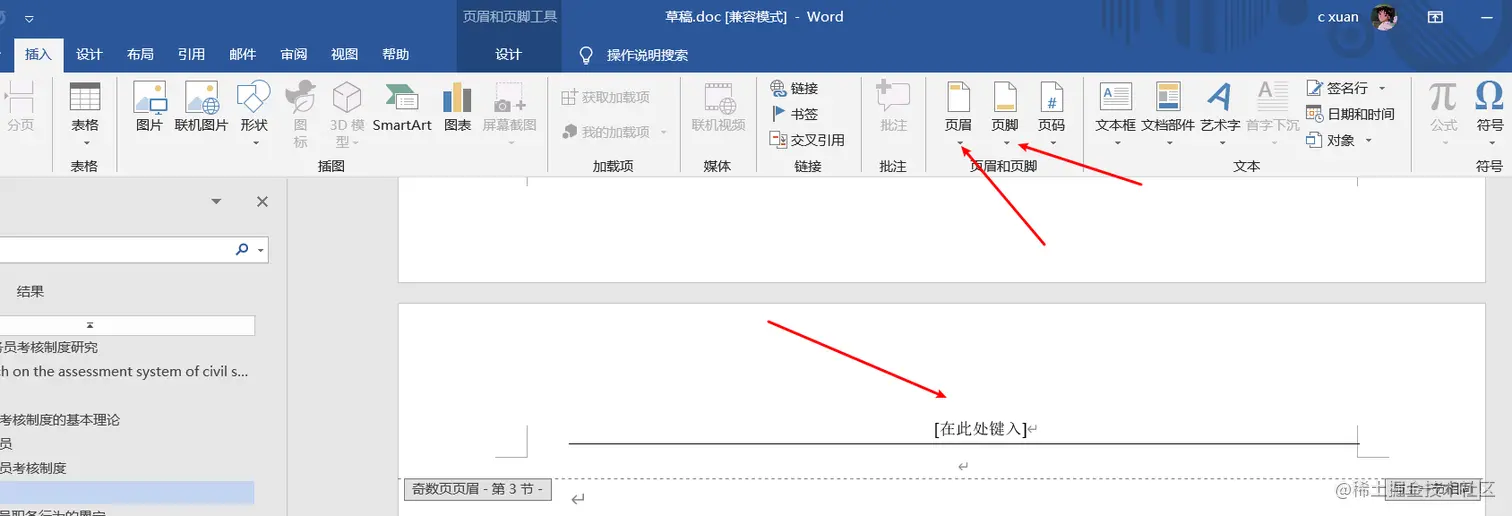Open the 表格 (Table) insert button
Viewport: 1512px width, 516px height.
click(85, 112)
